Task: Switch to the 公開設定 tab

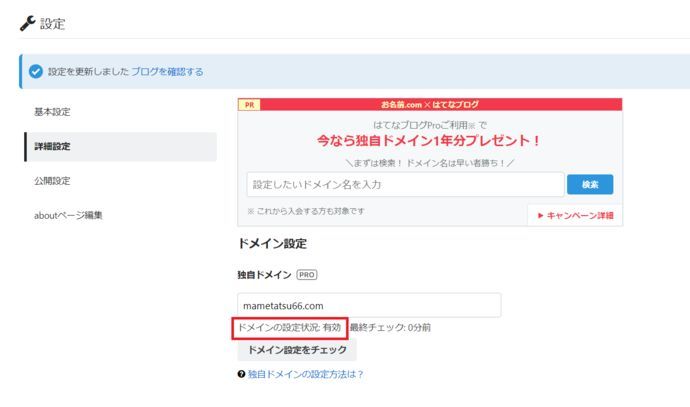Action: point(52,181)
